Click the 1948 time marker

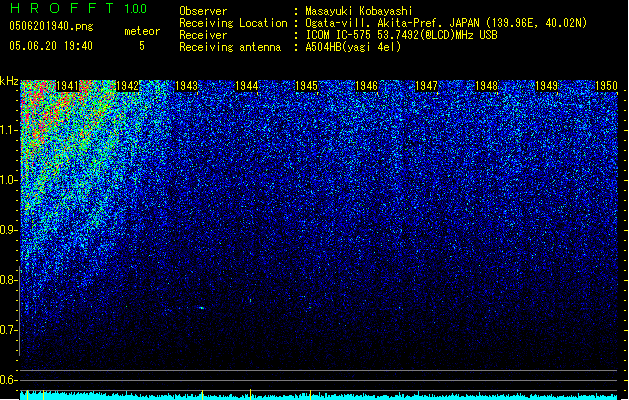point(486,86)
